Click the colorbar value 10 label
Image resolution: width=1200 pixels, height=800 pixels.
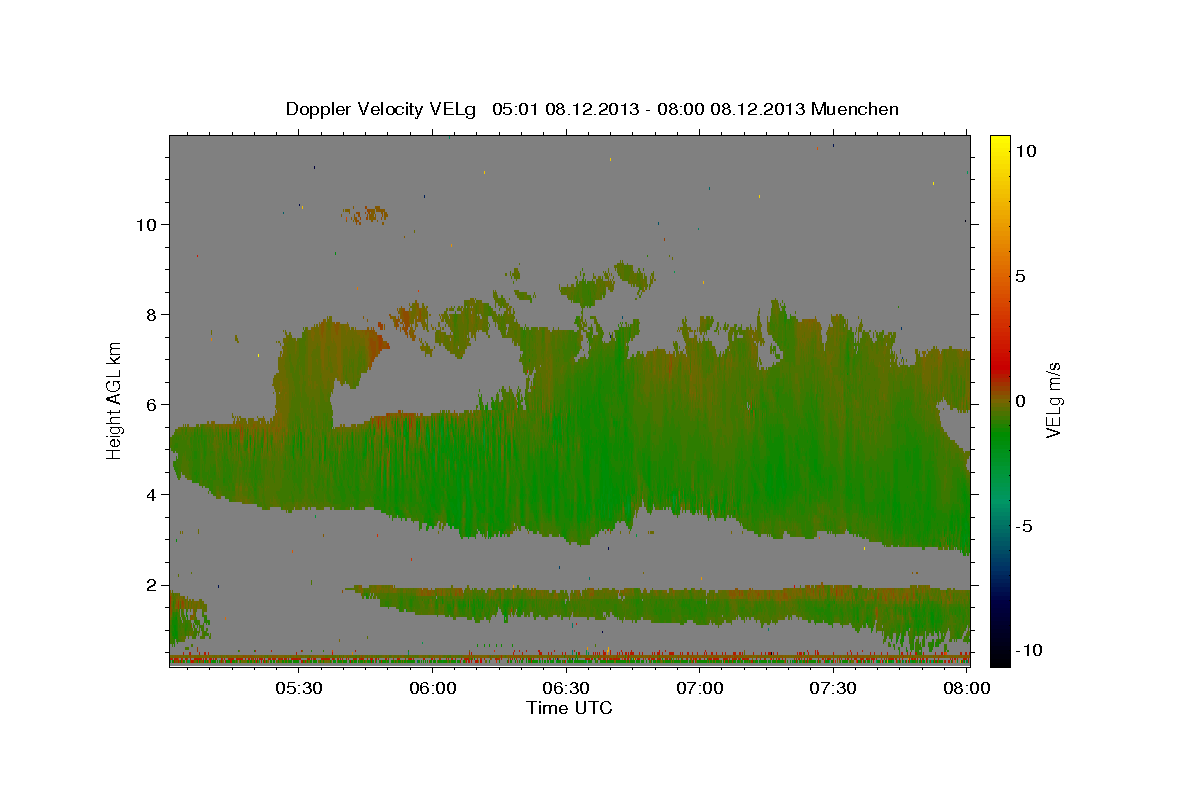[x=1025, y=151]
